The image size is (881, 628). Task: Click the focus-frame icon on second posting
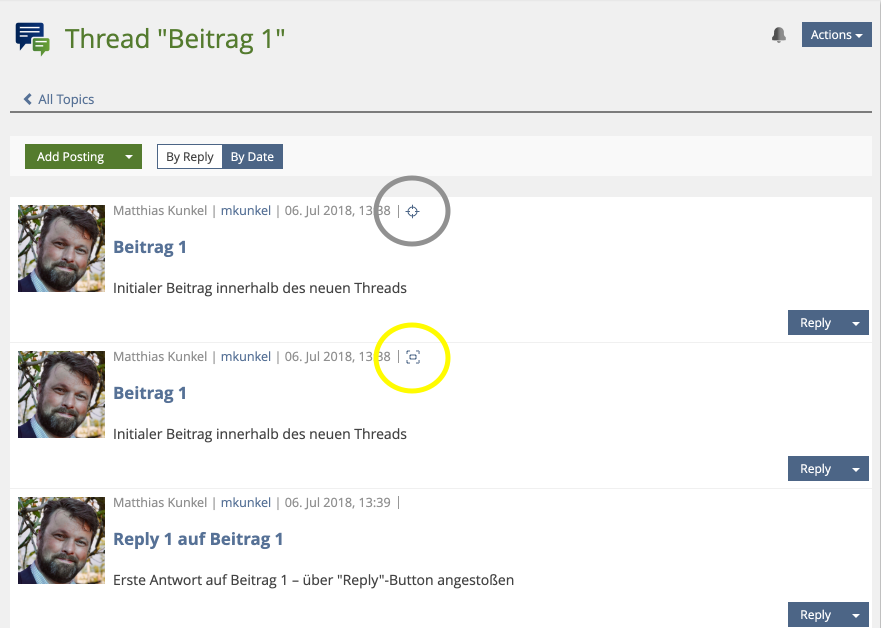pos(413,357)
